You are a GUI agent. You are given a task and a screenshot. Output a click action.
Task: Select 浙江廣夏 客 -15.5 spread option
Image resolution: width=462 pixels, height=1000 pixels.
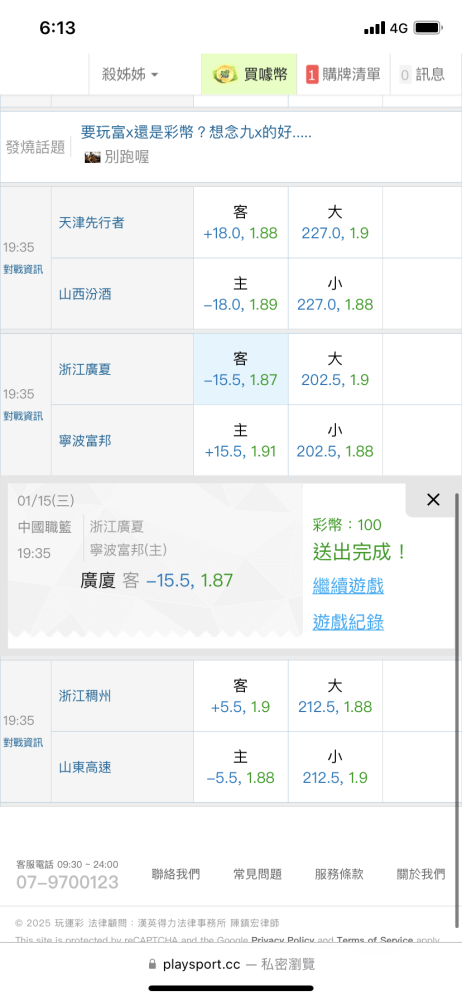pyautogui.click(x=241, y=369)
